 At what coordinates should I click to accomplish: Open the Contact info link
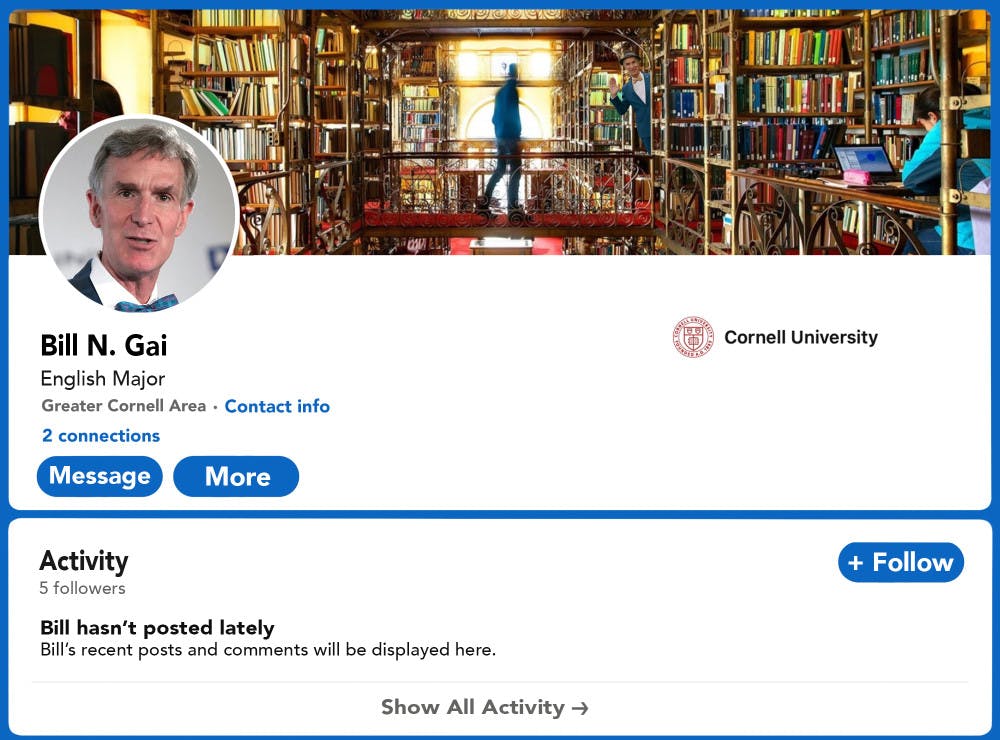pyautogui.click(x=277, y=406)
